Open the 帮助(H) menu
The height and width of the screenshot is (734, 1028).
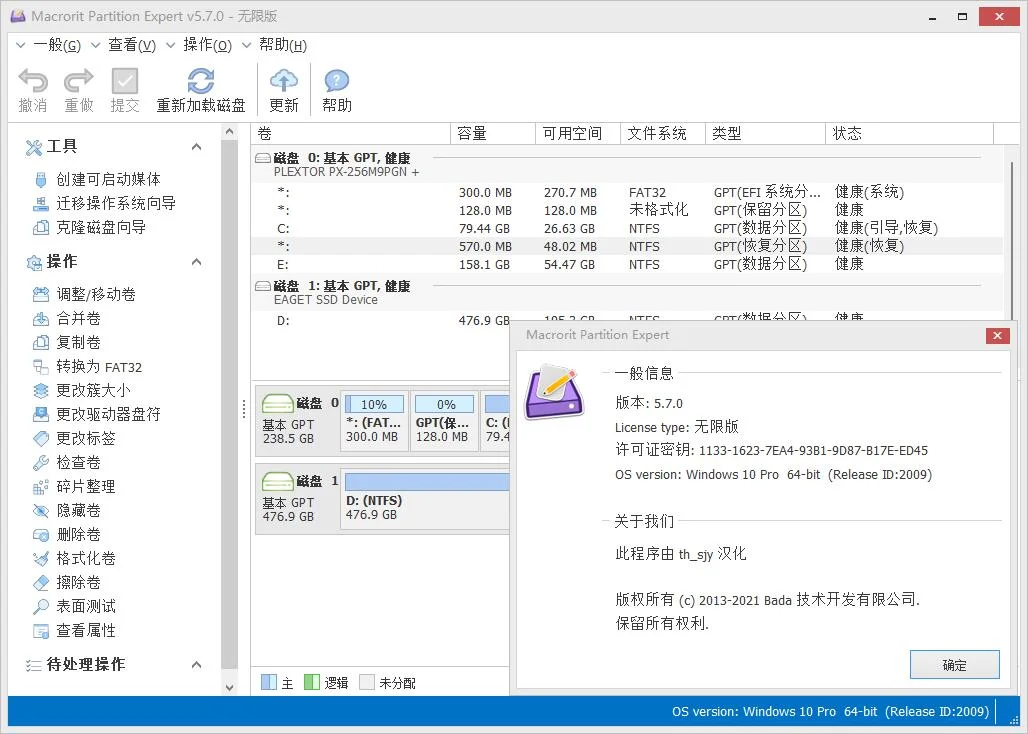(281, 45)
